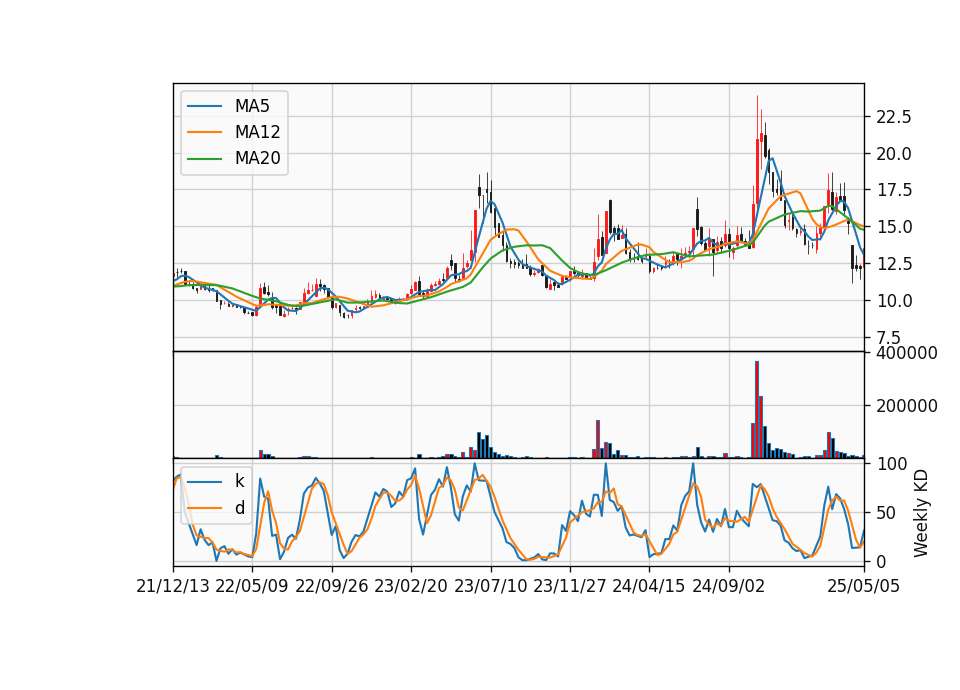Image resolution: width=960 pixels, height=690 pixels.
Task: Click the Weekly KD axis title
Action: (x=921, y=513)
